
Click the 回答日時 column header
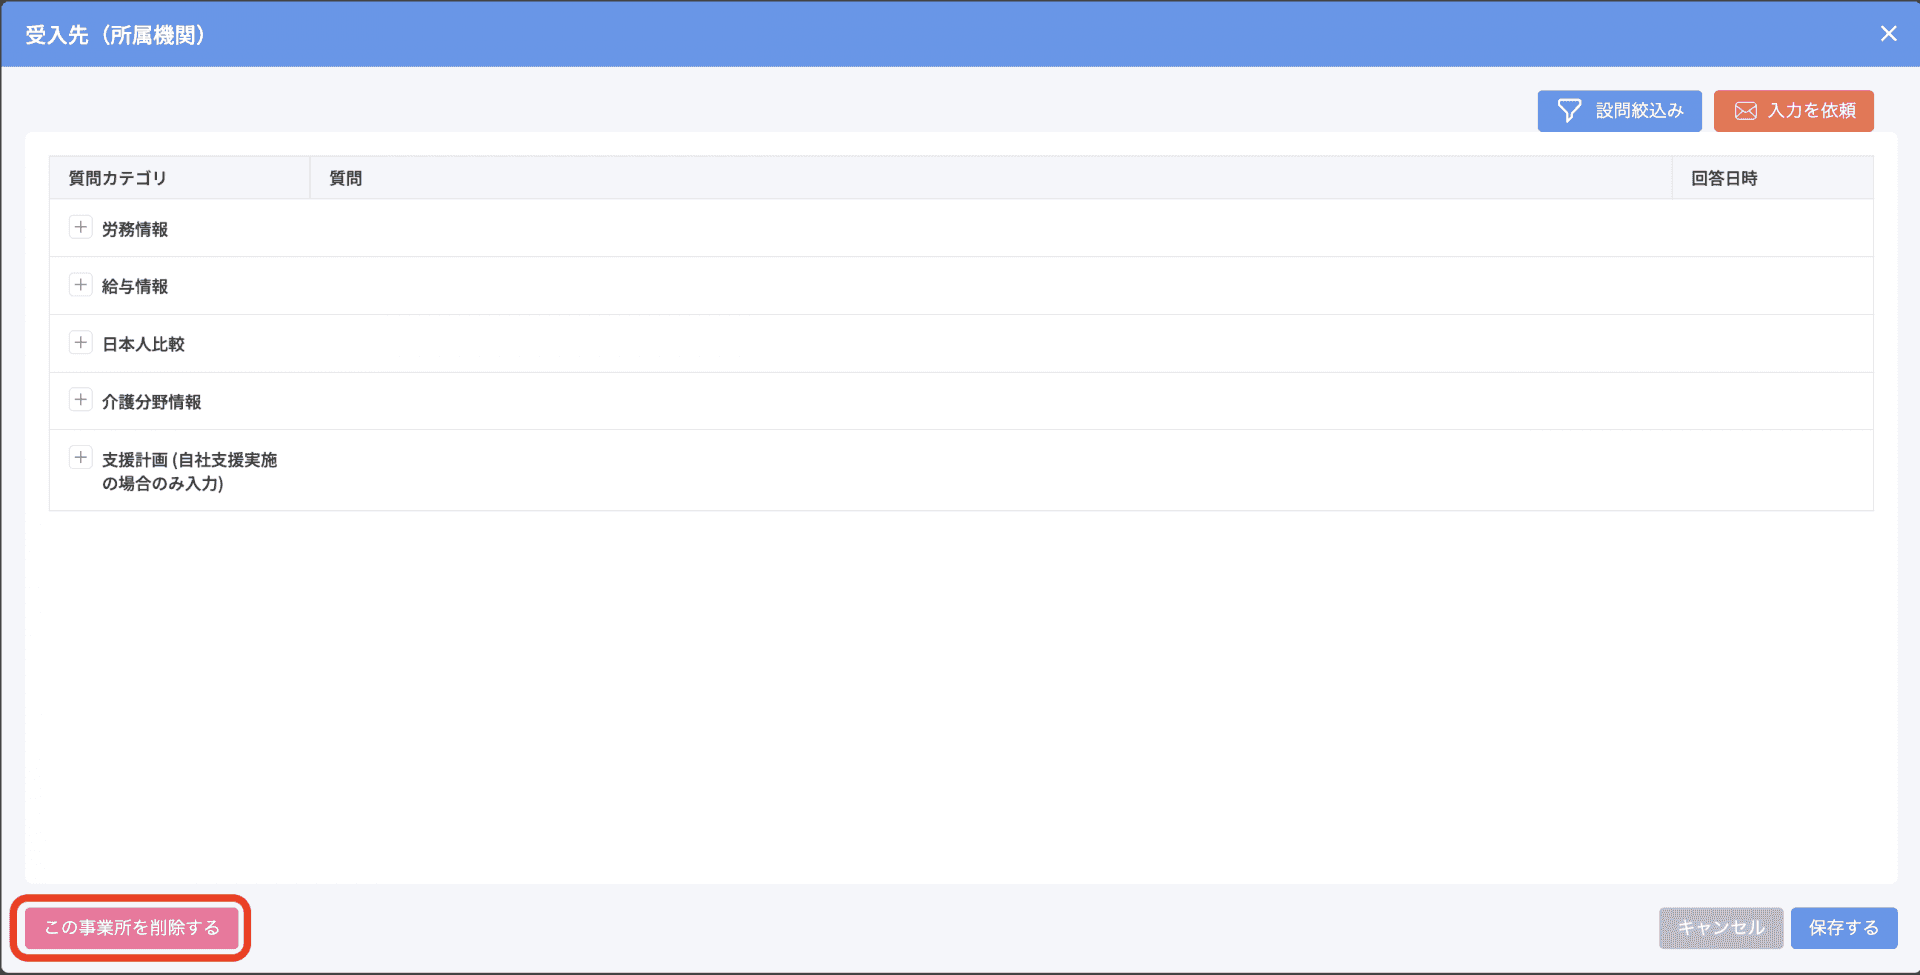[x=1724, y=178]
